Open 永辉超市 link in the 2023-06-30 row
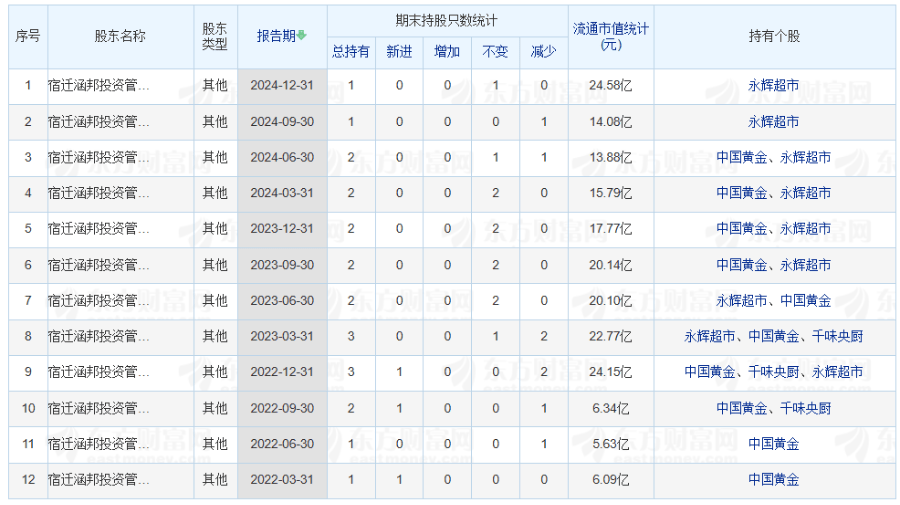900x505 pixels. pyautogui.click(x=742, y=300)
